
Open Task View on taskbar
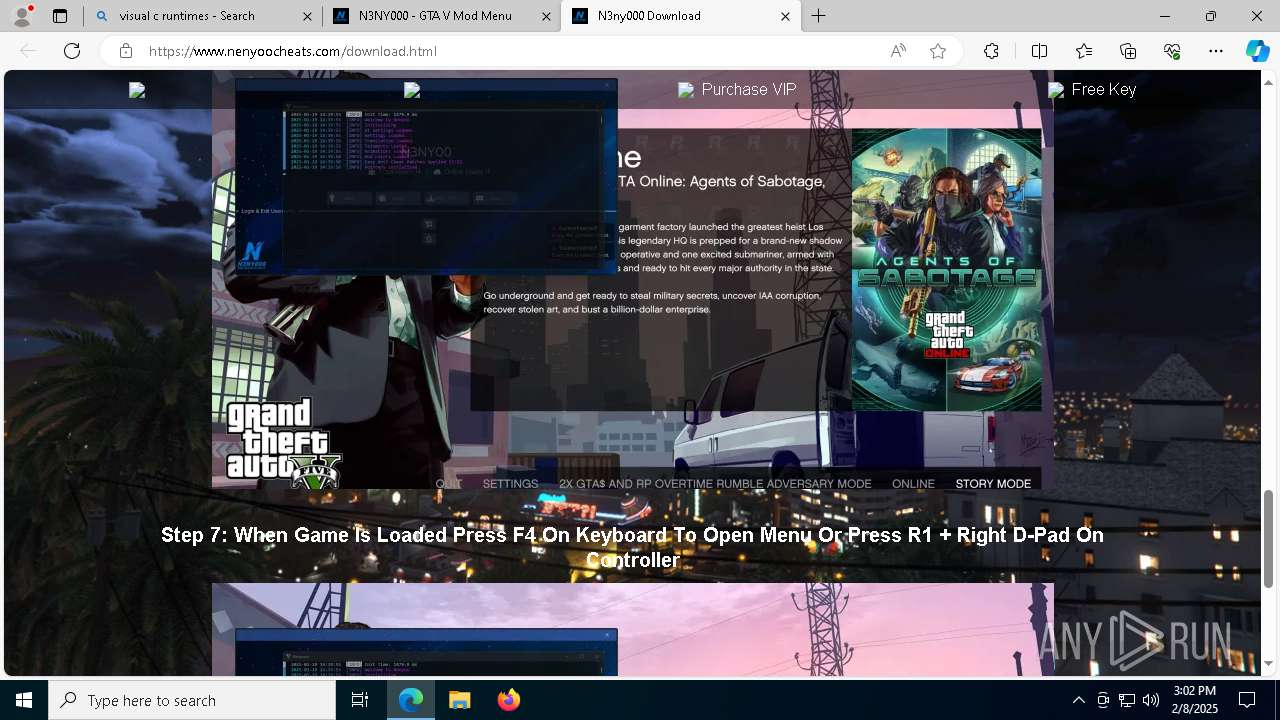360,700
